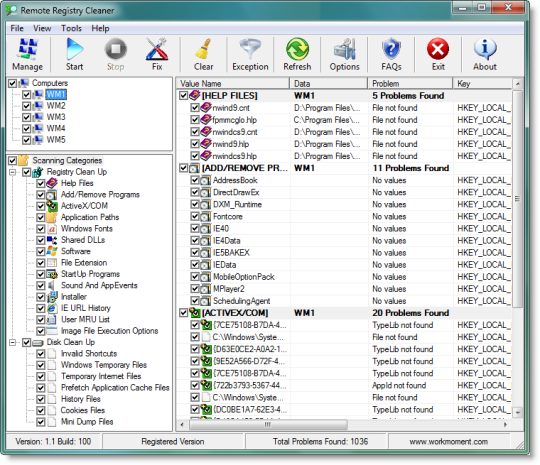
Task: Select the Installer icon
Action: pyautogui.click(x=52, y=297)
